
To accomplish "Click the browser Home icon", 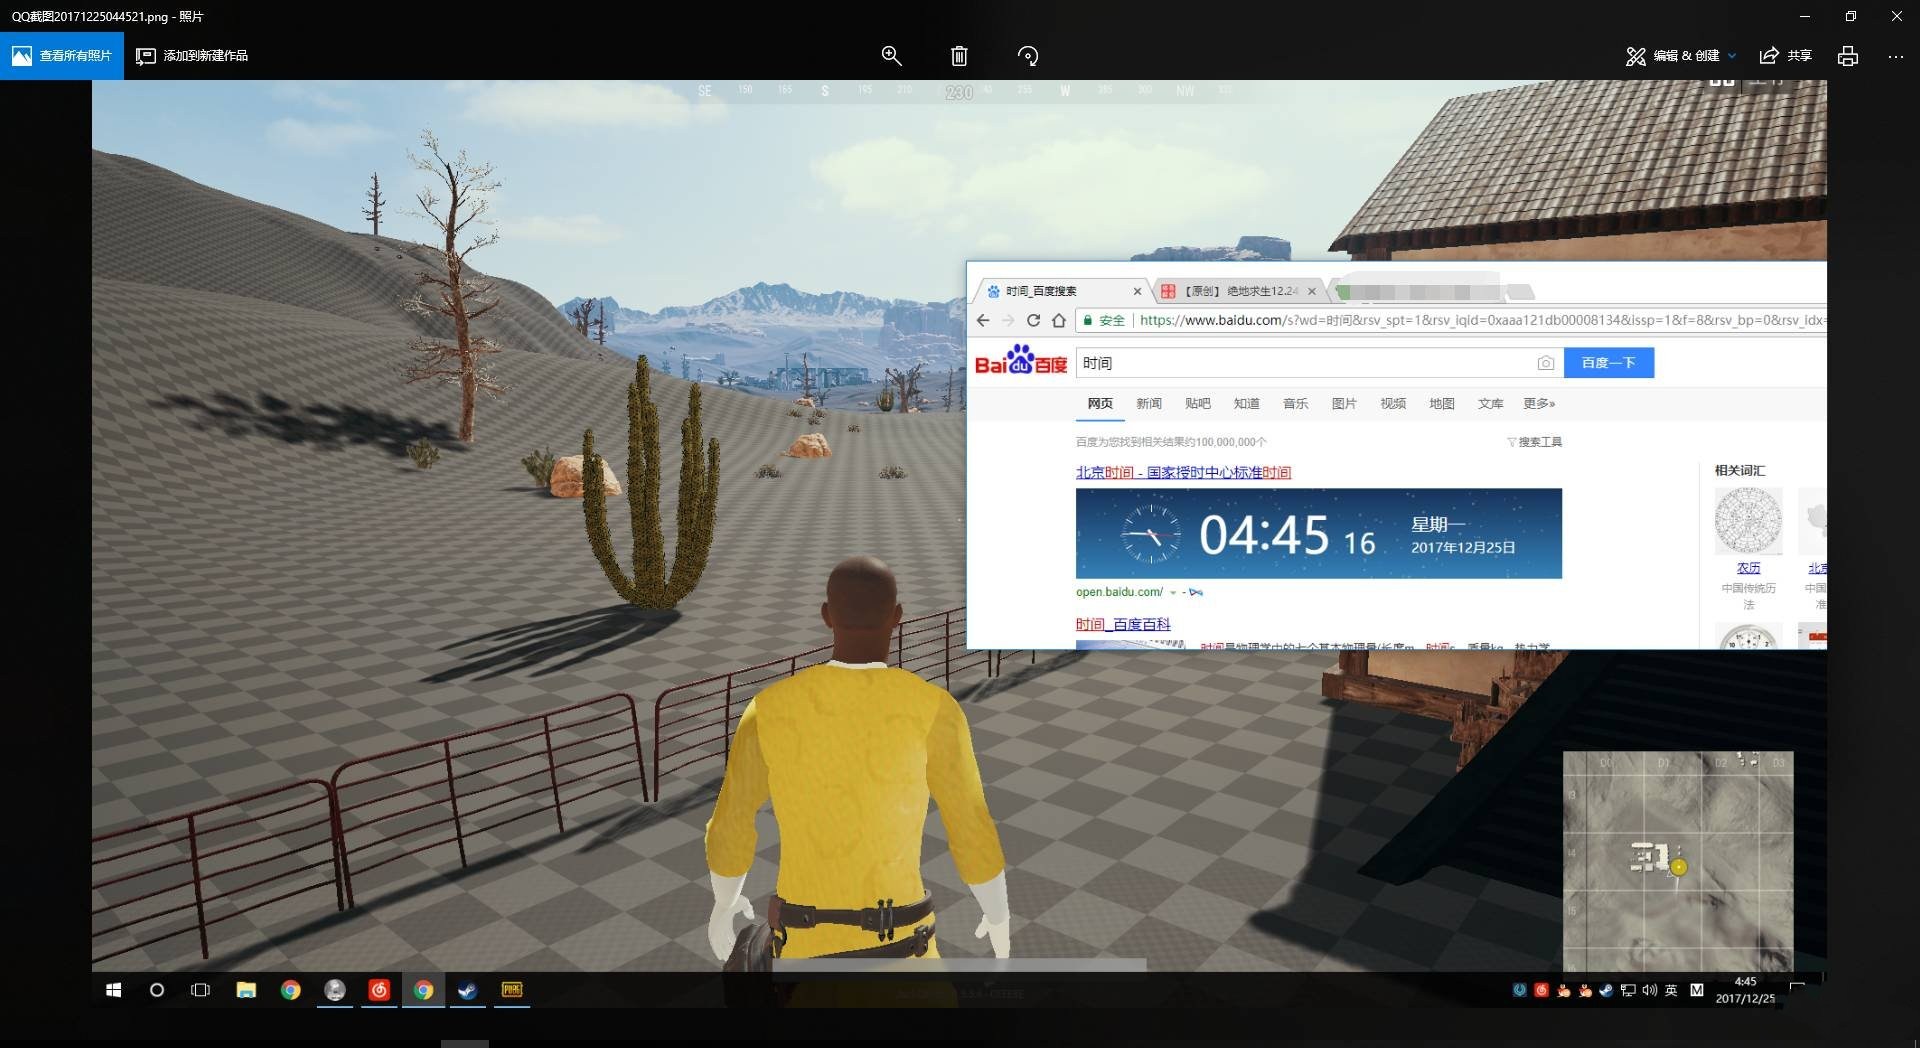I will coord(1058,320).
